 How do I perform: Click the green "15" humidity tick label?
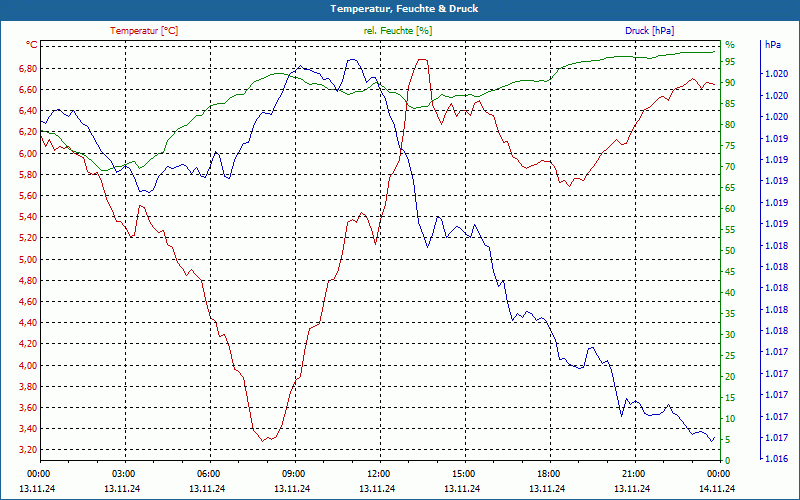(x=730, y=398)
